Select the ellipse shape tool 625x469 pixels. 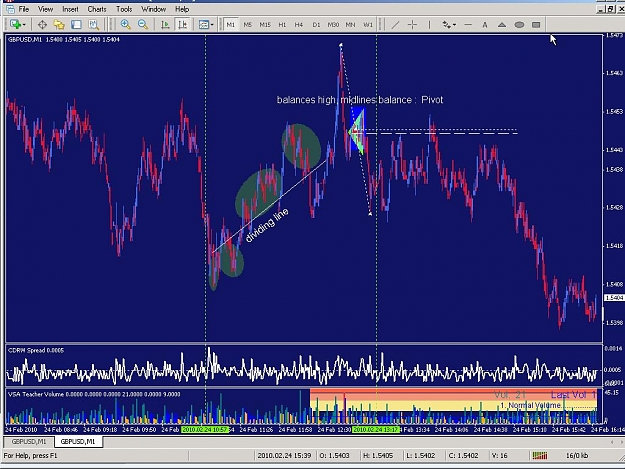click(x=519, y=25)
